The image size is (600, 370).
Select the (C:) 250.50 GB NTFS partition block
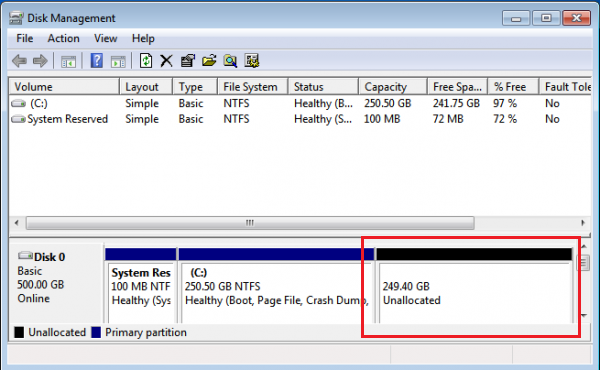click(x=276, y=285)
